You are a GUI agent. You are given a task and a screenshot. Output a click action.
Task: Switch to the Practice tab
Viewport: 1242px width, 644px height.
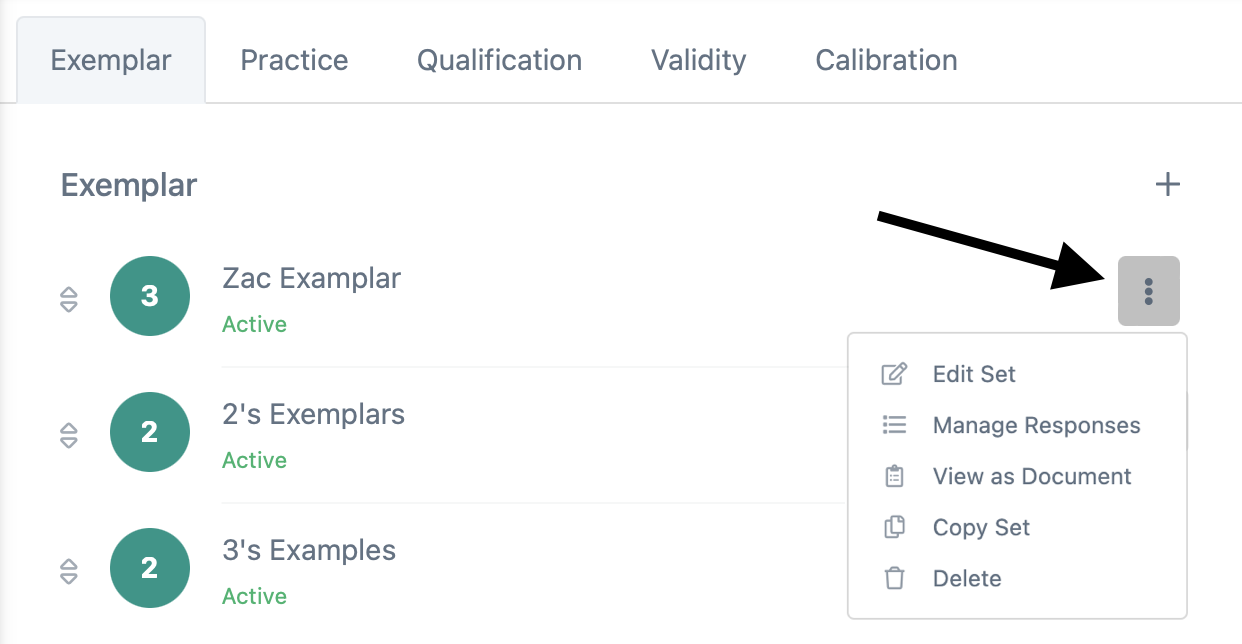294,60
